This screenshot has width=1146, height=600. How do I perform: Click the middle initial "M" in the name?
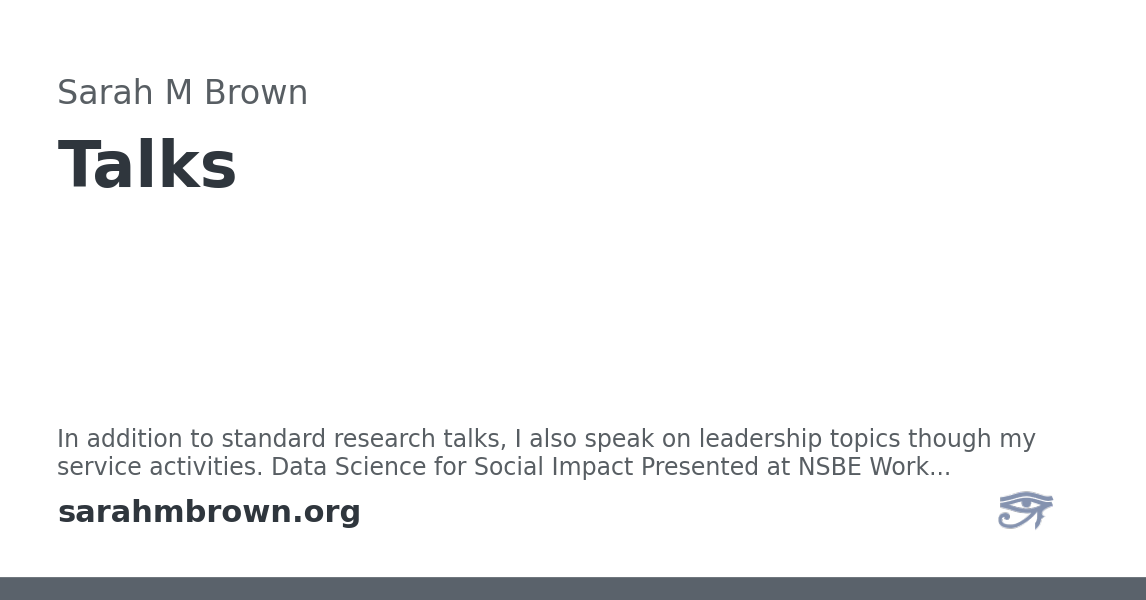pyautogui.click(x=178, y=93)
